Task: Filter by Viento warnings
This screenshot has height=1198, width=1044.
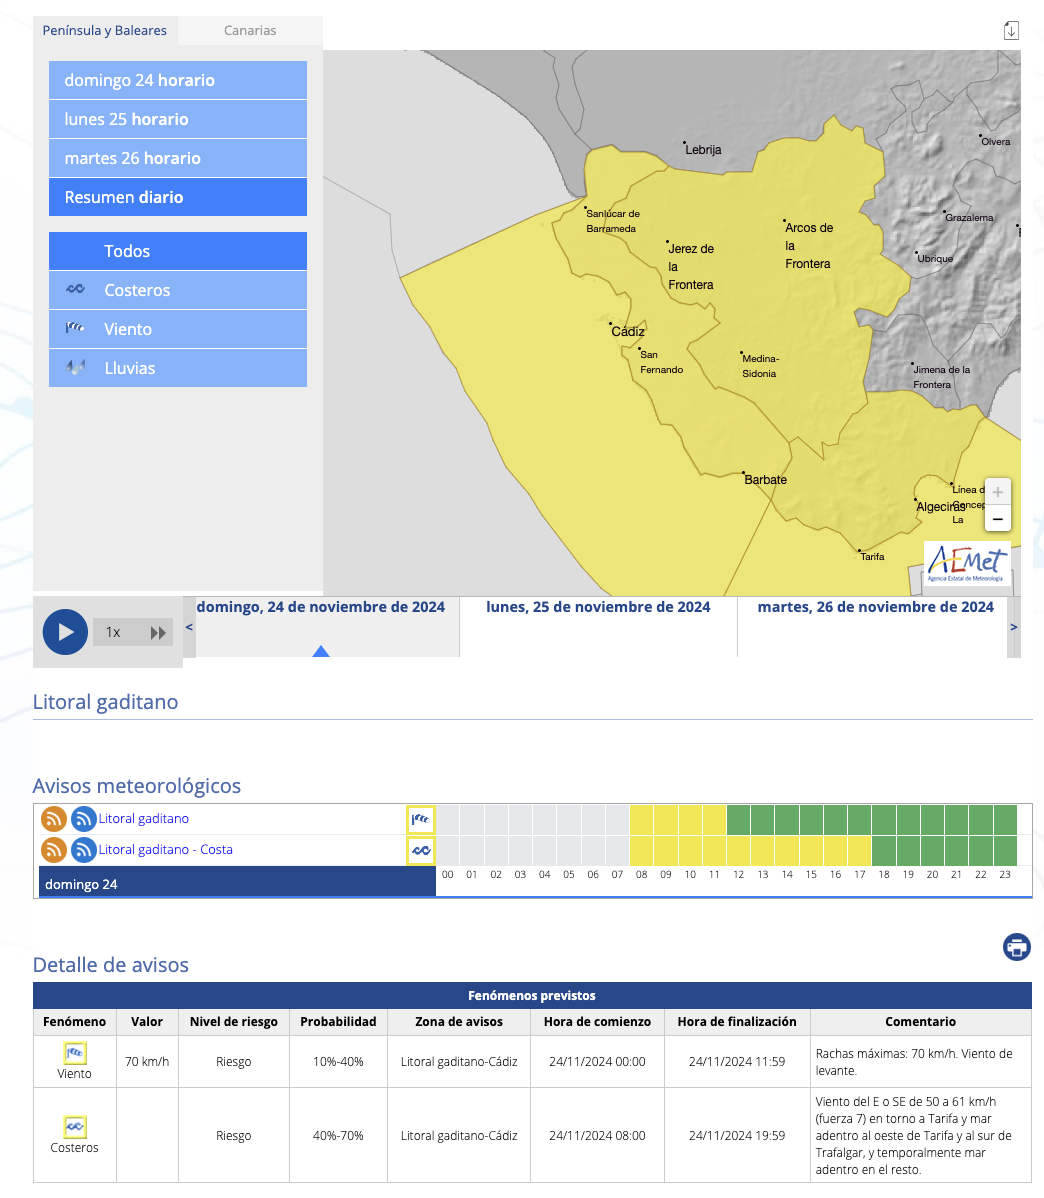Action: [178, 329]
